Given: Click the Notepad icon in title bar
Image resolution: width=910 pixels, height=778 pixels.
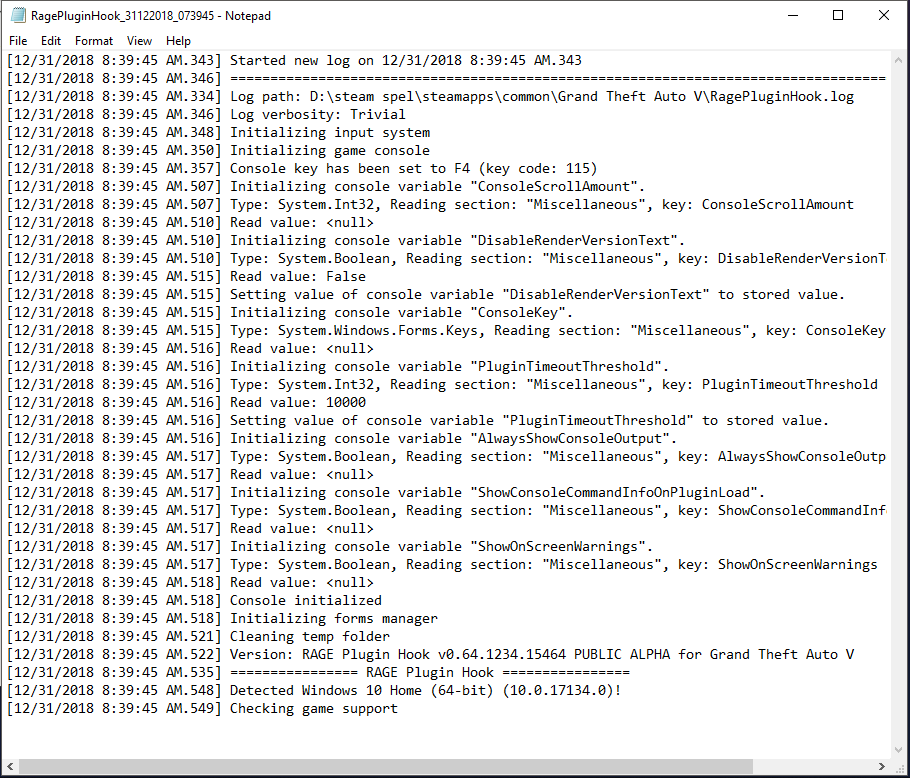Looking at the screenshot, I should click(19, 16).
